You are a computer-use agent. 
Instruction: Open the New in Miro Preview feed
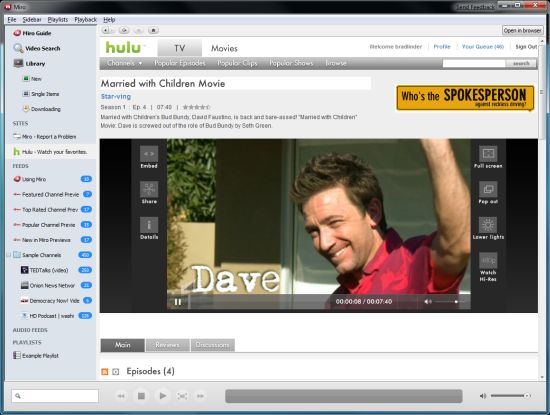point(52,240)
